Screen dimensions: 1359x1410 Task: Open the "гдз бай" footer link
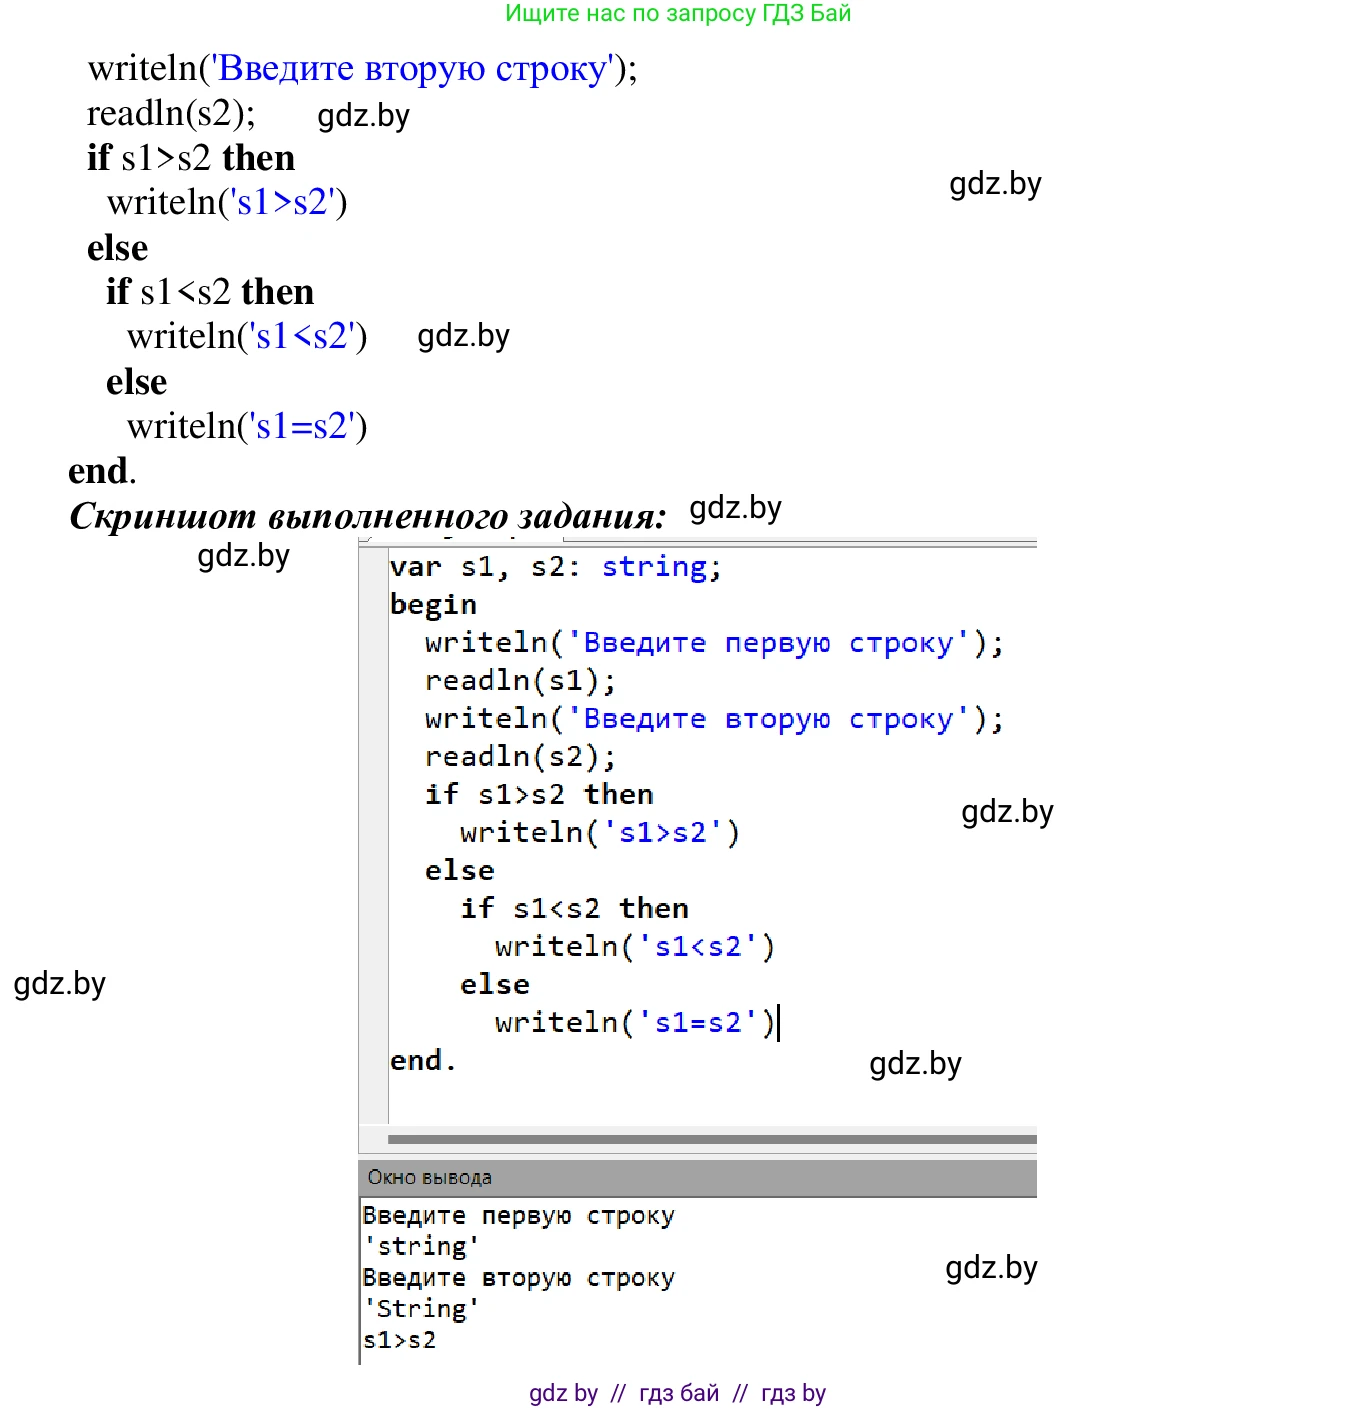coord(679,1393)
